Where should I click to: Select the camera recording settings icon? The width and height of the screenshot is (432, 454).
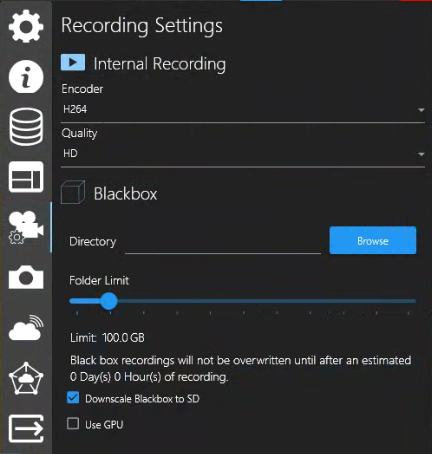click(26, 228)
